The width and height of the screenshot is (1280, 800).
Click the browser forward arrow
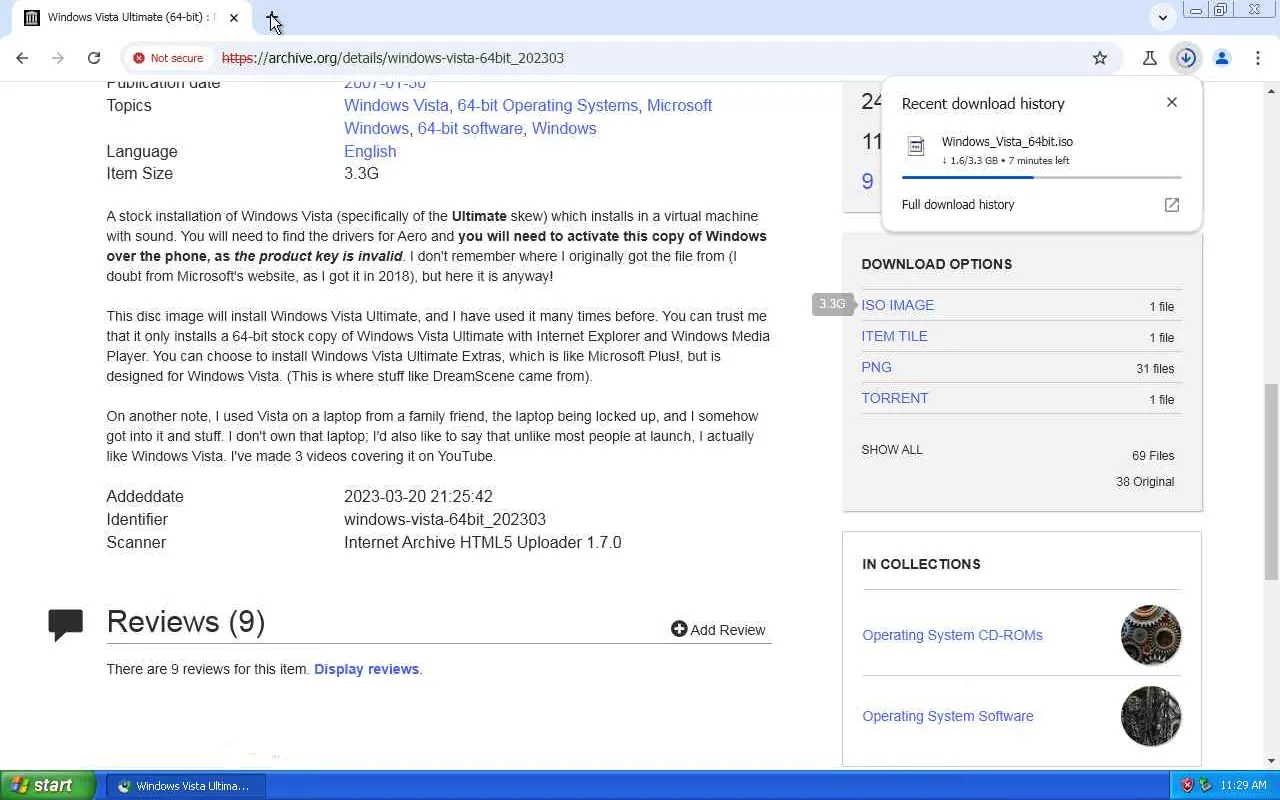coord(58,58)
